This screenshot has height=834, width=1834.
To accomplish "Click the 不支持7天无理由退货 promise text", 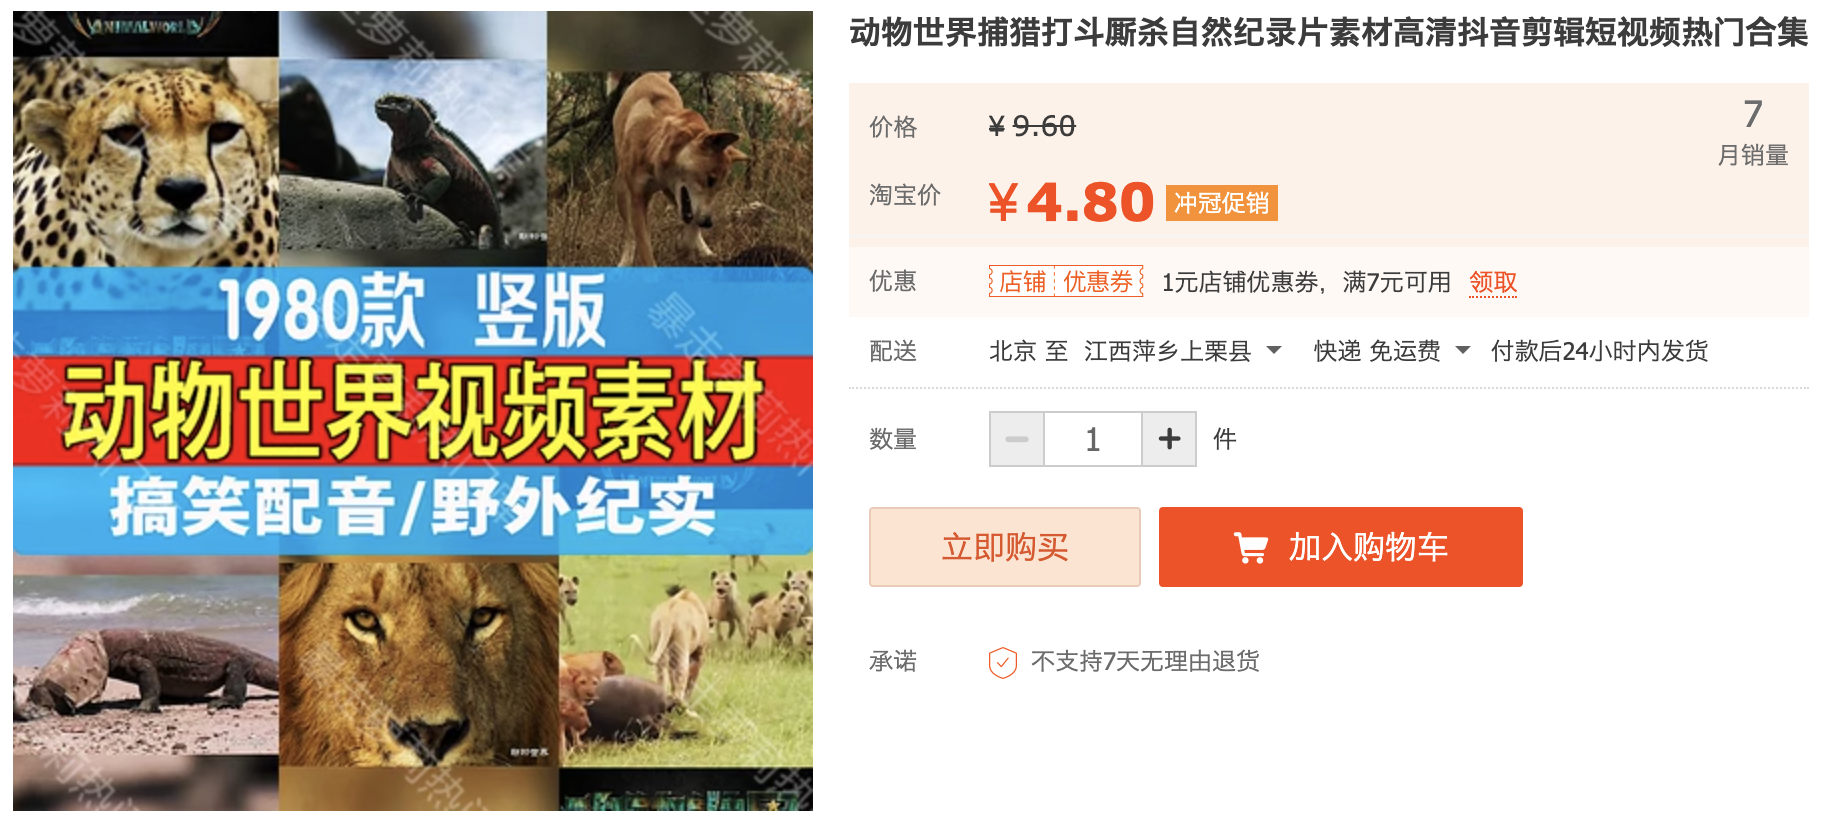I will (1145, 662).
